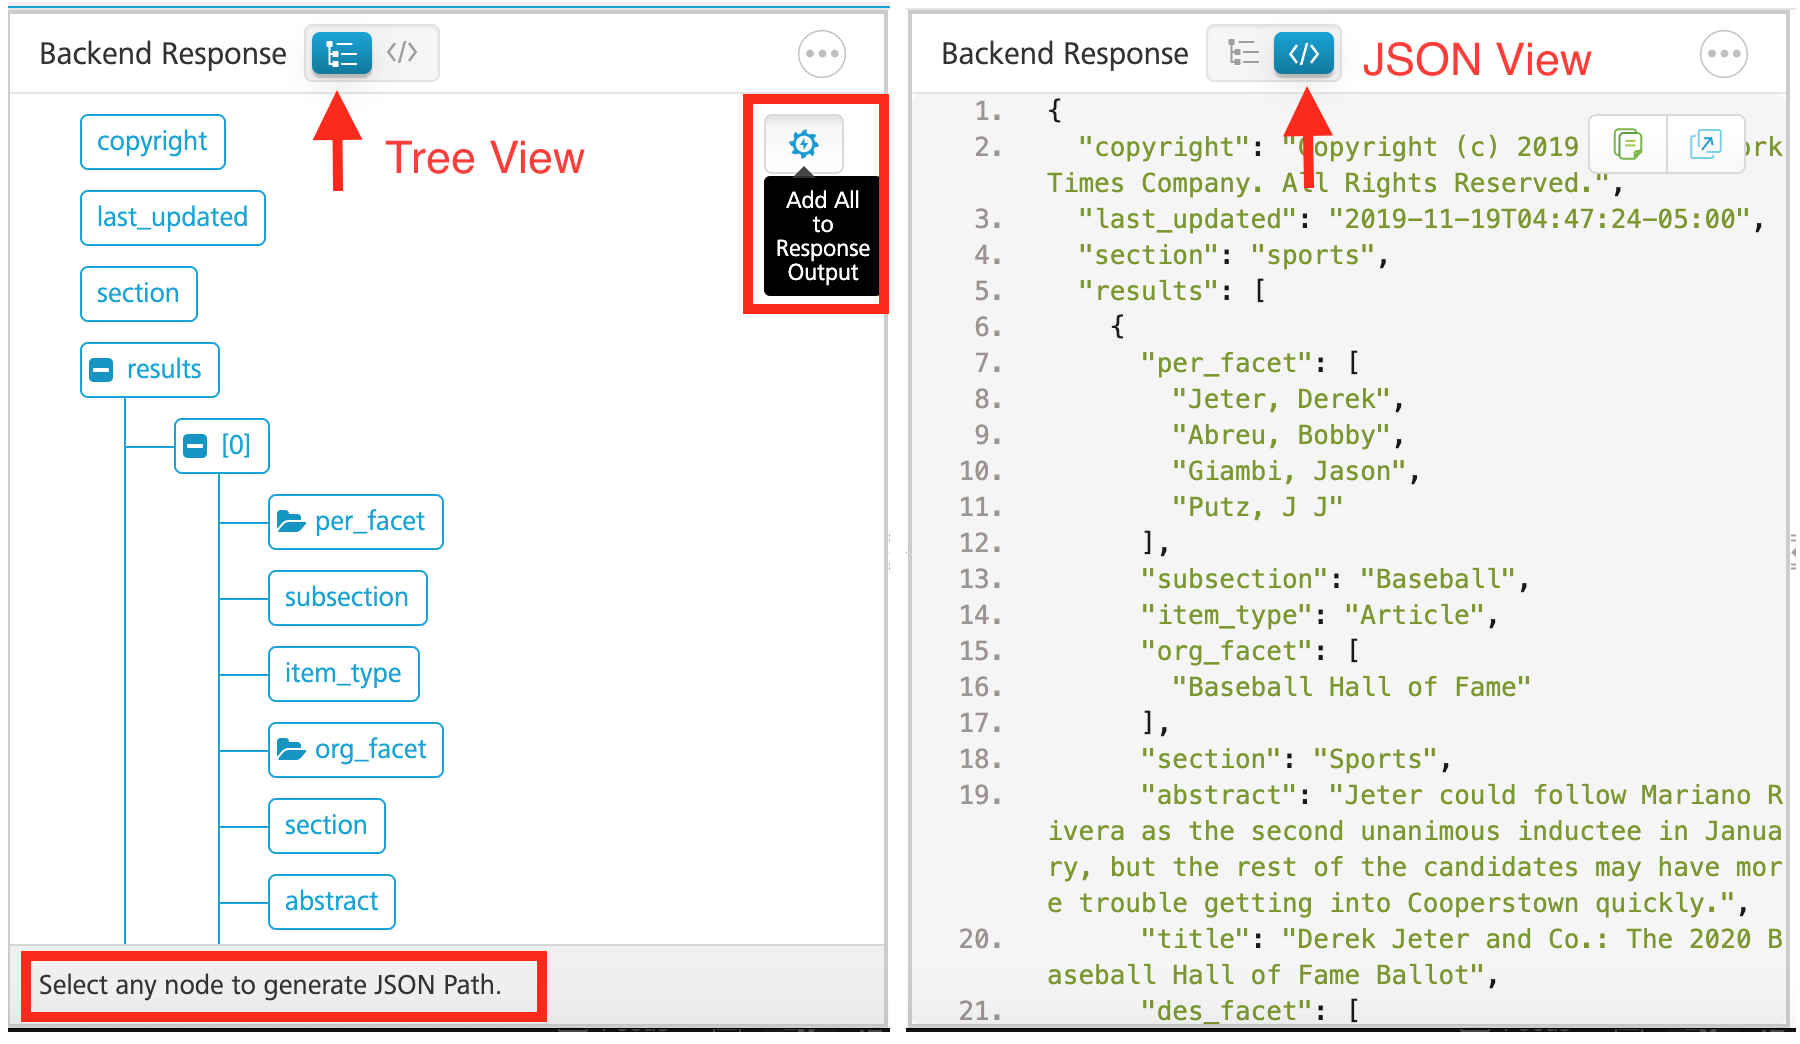Open JSON in new window via blue icon
1800x1044 pixels.
(1706, 144)
